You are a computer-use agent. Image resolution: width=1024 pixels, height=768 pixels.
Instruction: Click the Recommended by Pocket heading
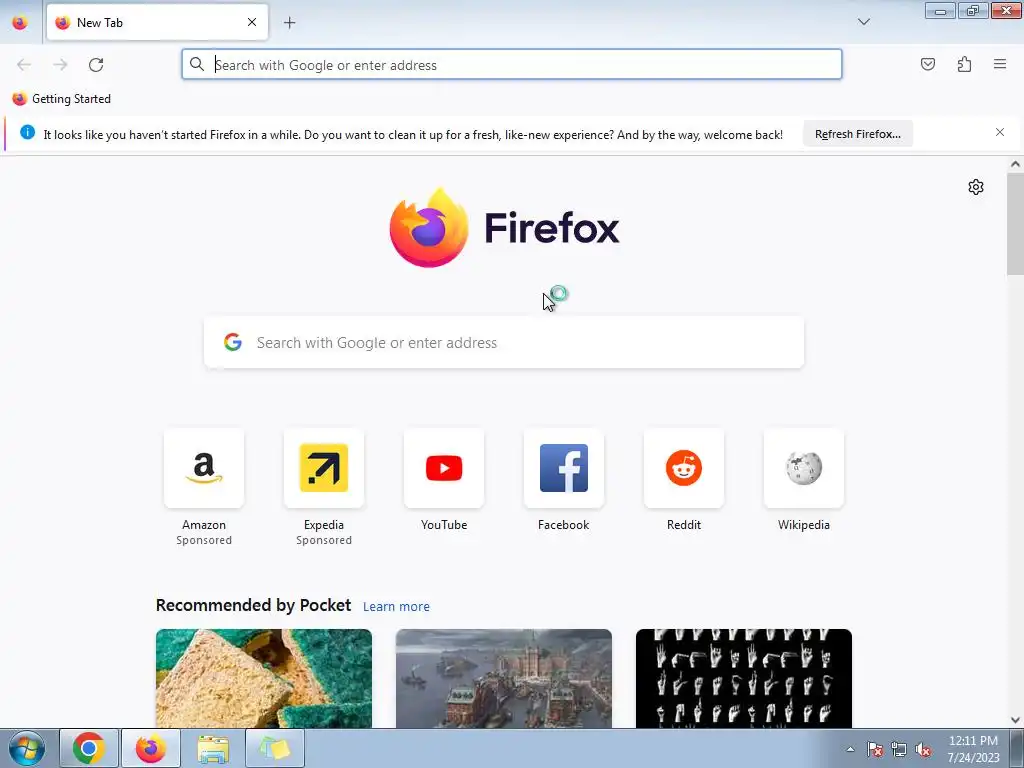pos(253,605)
